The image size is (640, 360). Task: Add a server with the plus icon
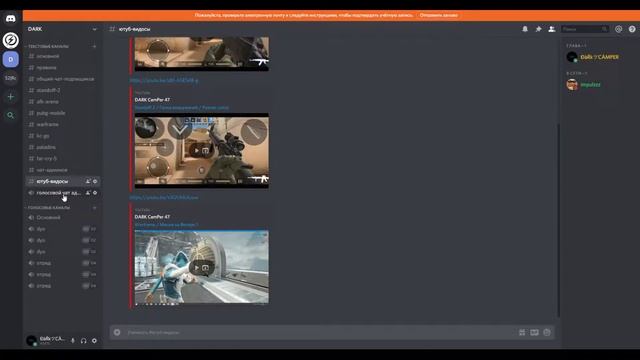pyautogui.click(x=11, y=97)
